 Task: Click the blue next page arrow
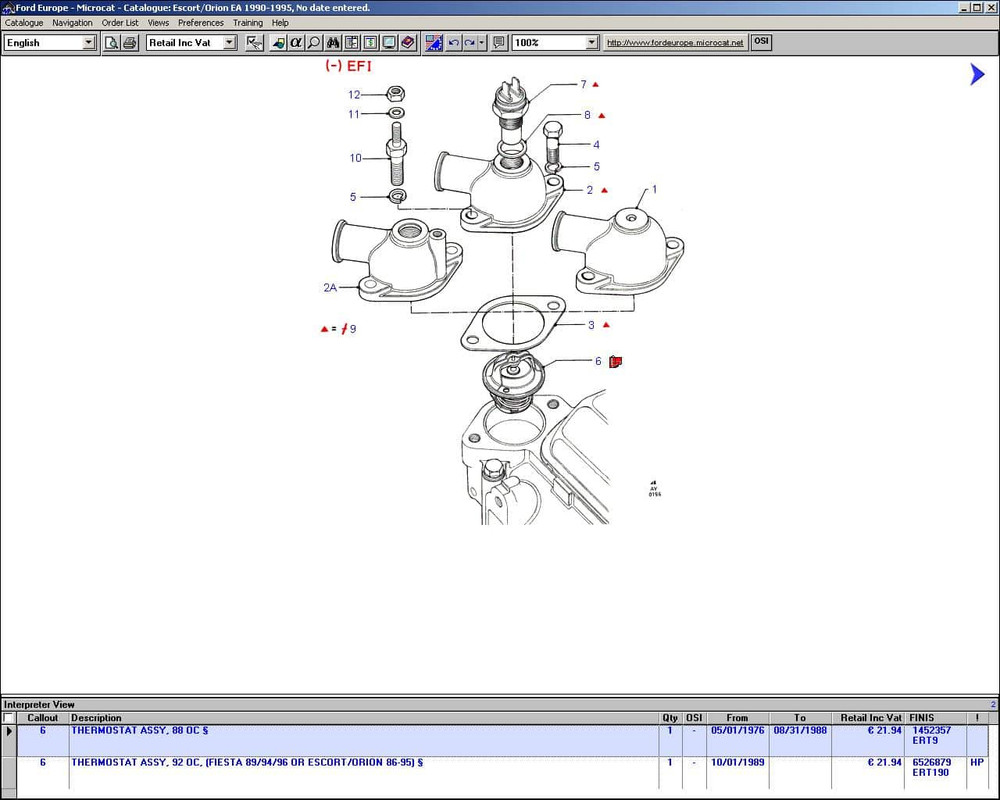pos(977,74)
